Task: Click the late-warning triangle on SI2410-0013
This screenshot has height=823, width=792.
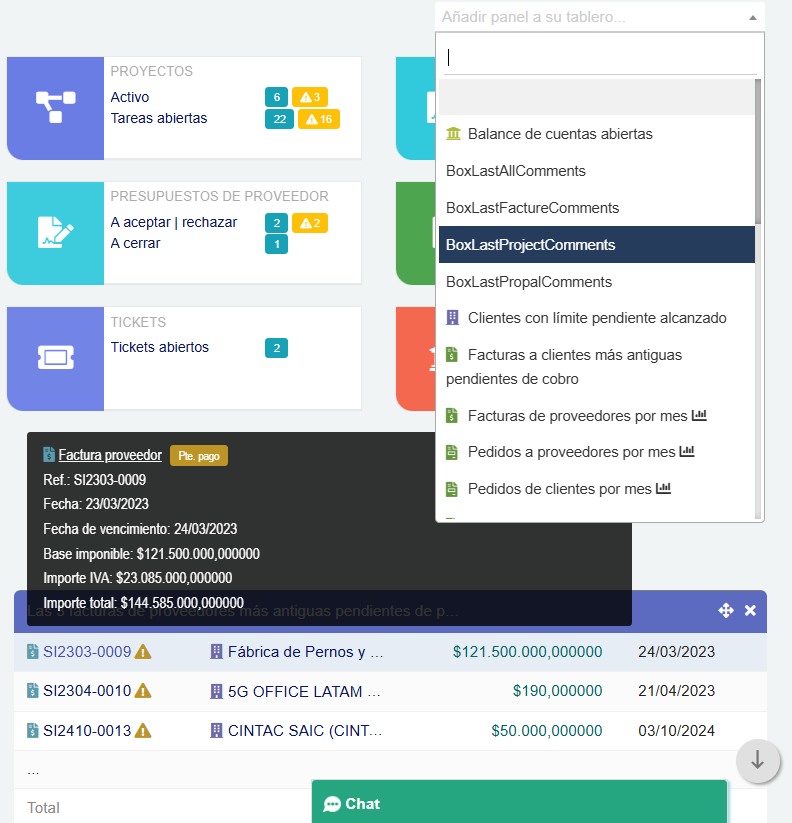Action: [x=143, y=731]
